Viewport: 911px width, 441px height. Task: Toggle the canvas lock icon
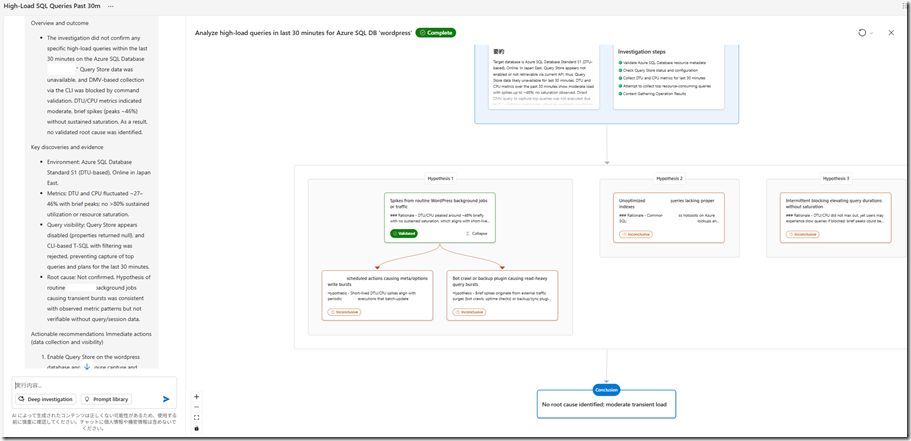(196, 428)
